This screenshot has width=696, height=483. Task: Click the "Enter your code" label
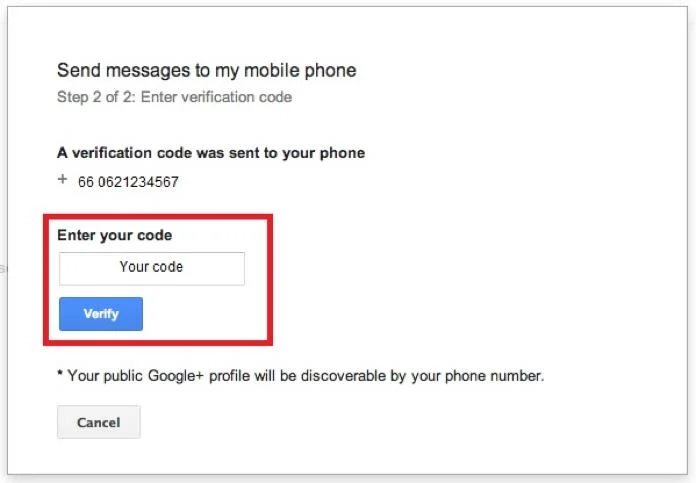[x=115, y=235]
